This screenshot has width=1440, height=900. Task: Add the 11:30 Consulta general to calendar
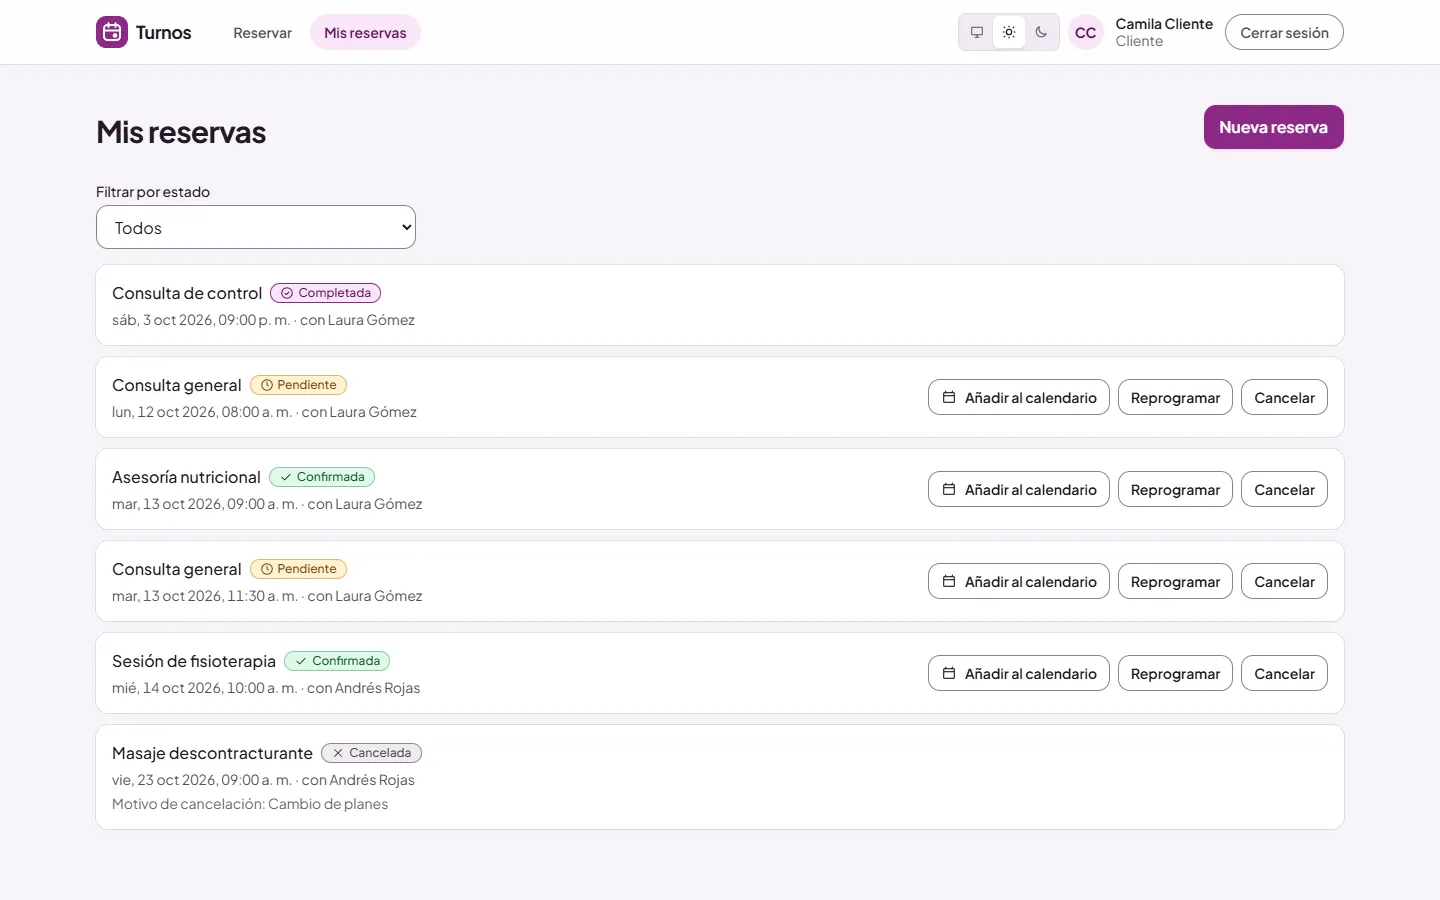pyautogui.click(x=1019, y=581)
